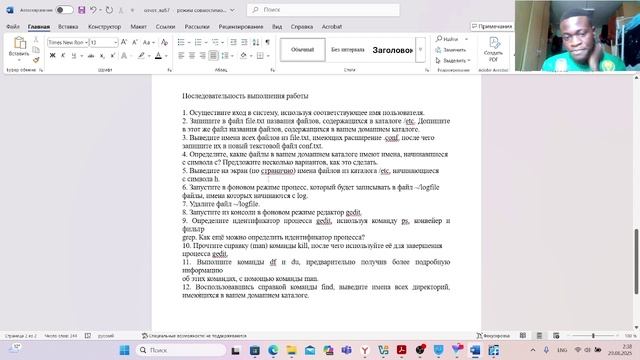Click the text highlight color pen

pos(141,56)
